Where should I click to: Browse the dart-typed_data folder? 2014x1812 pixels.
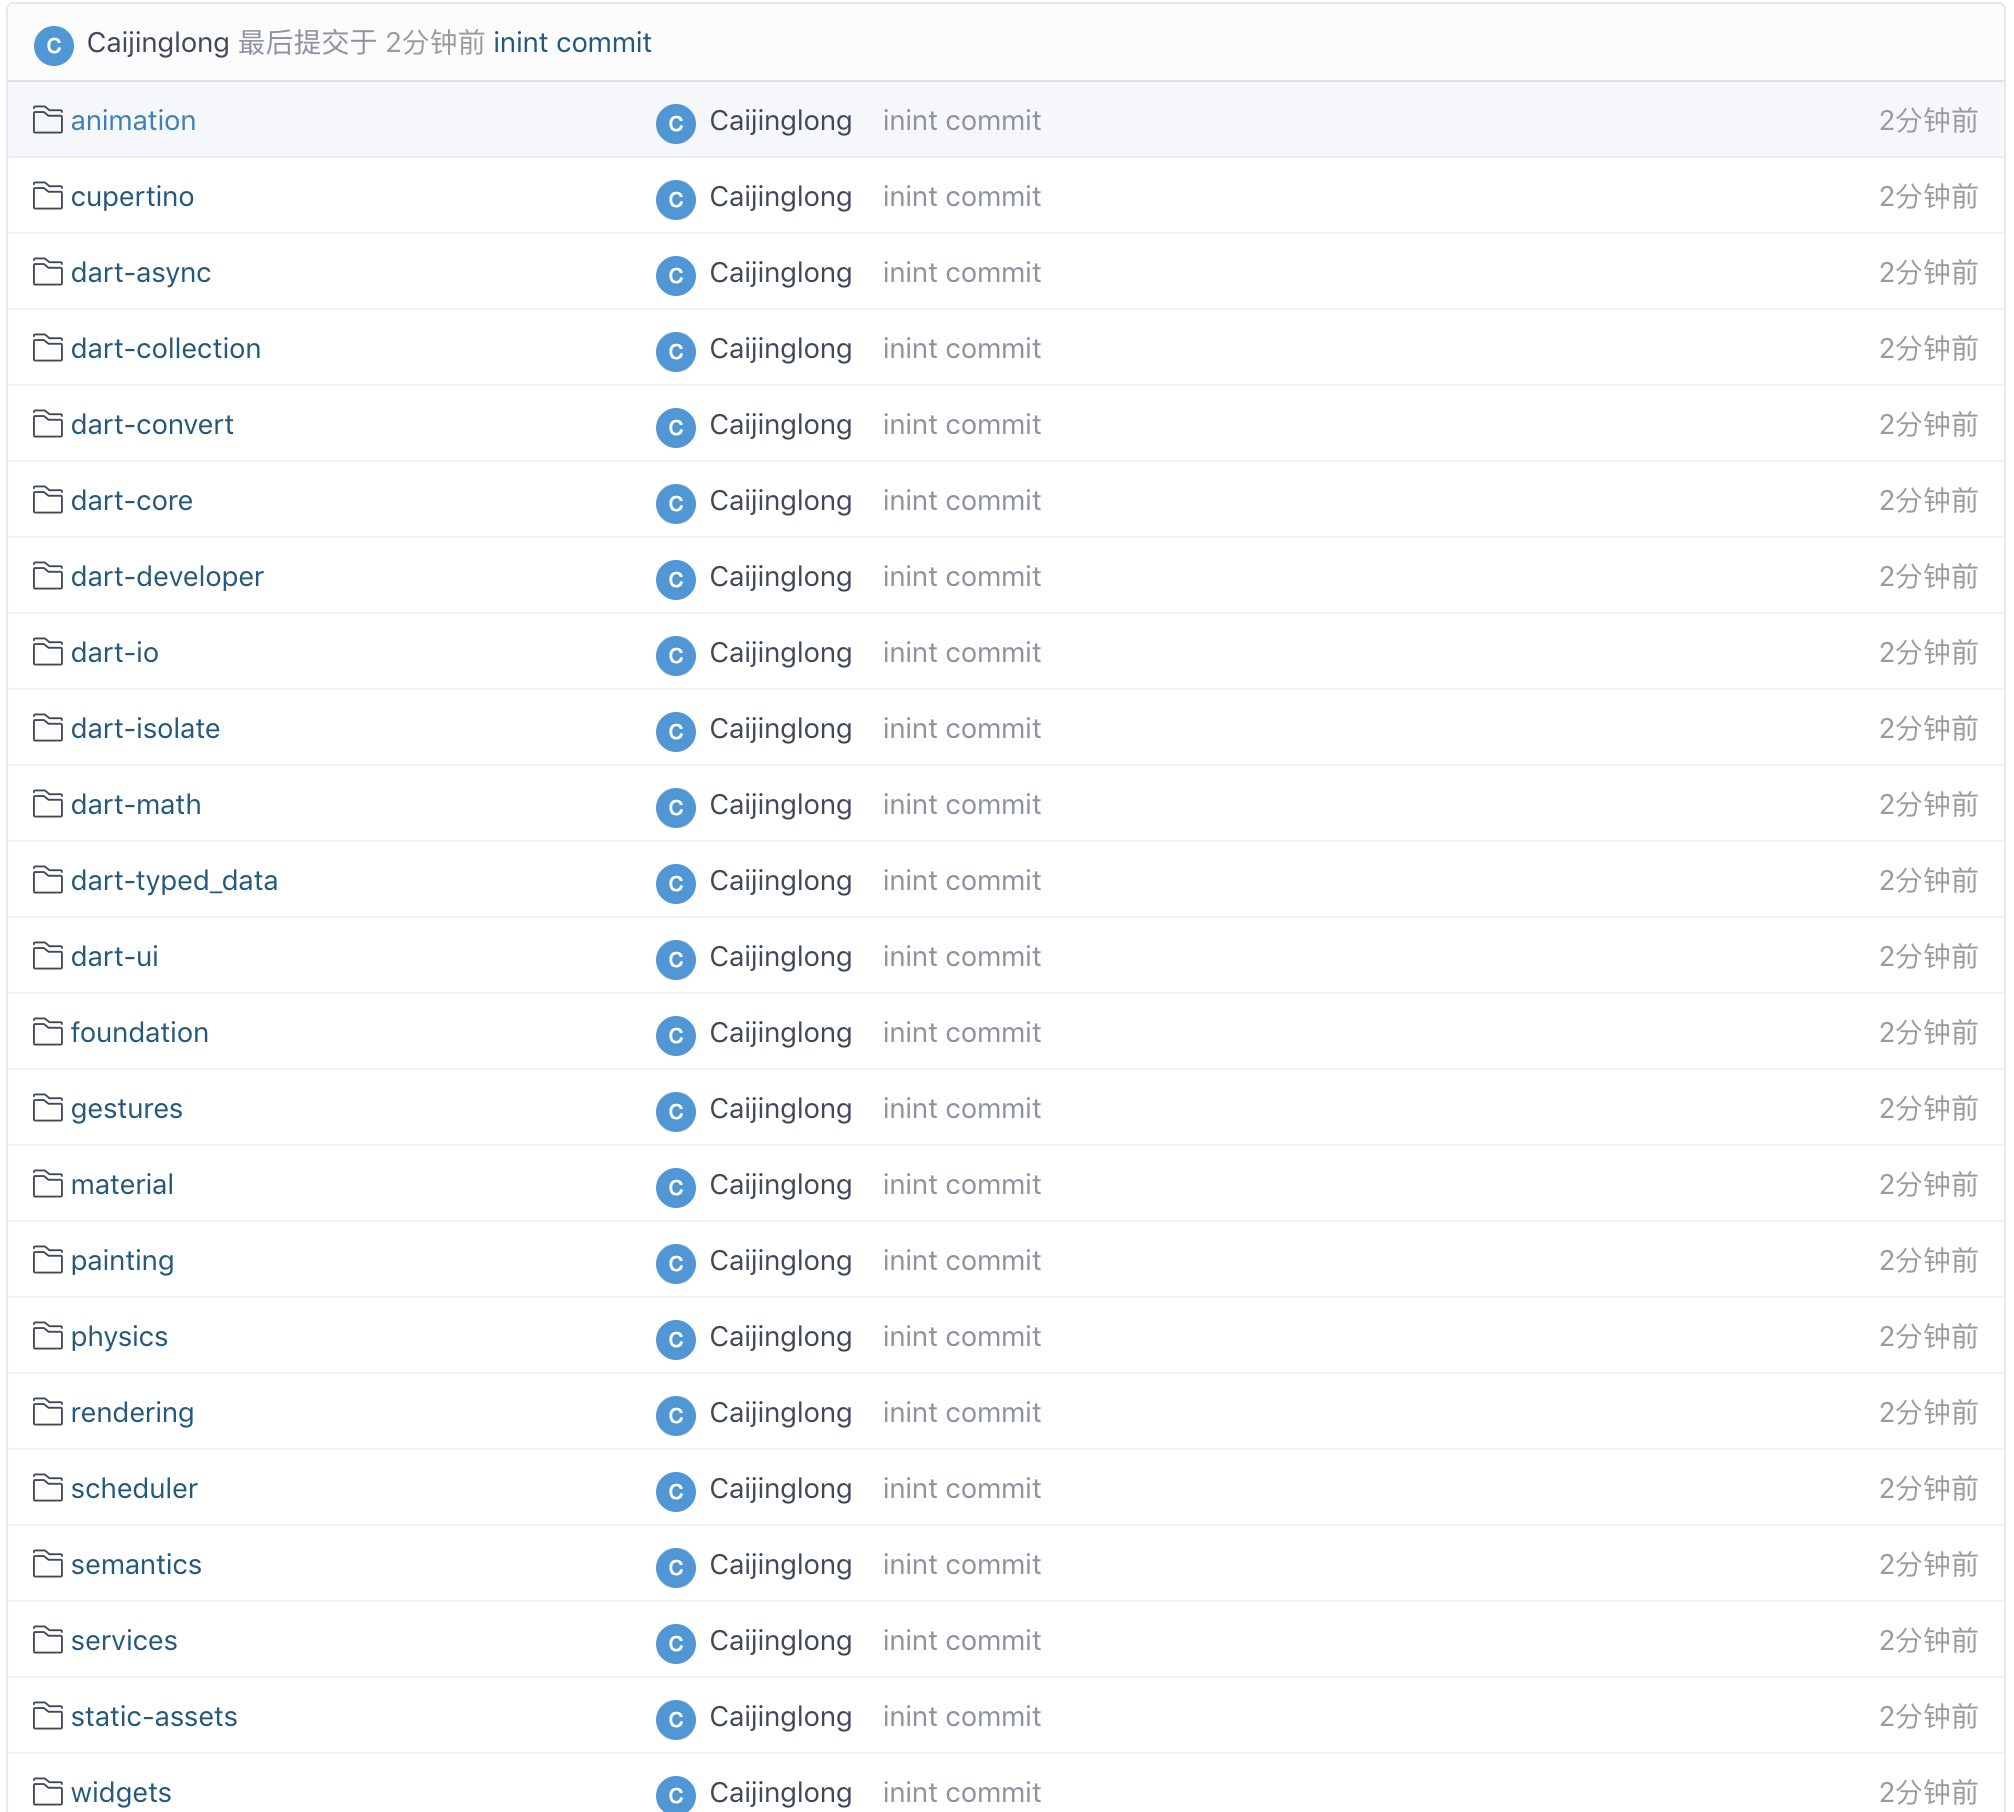click(174, 881)
